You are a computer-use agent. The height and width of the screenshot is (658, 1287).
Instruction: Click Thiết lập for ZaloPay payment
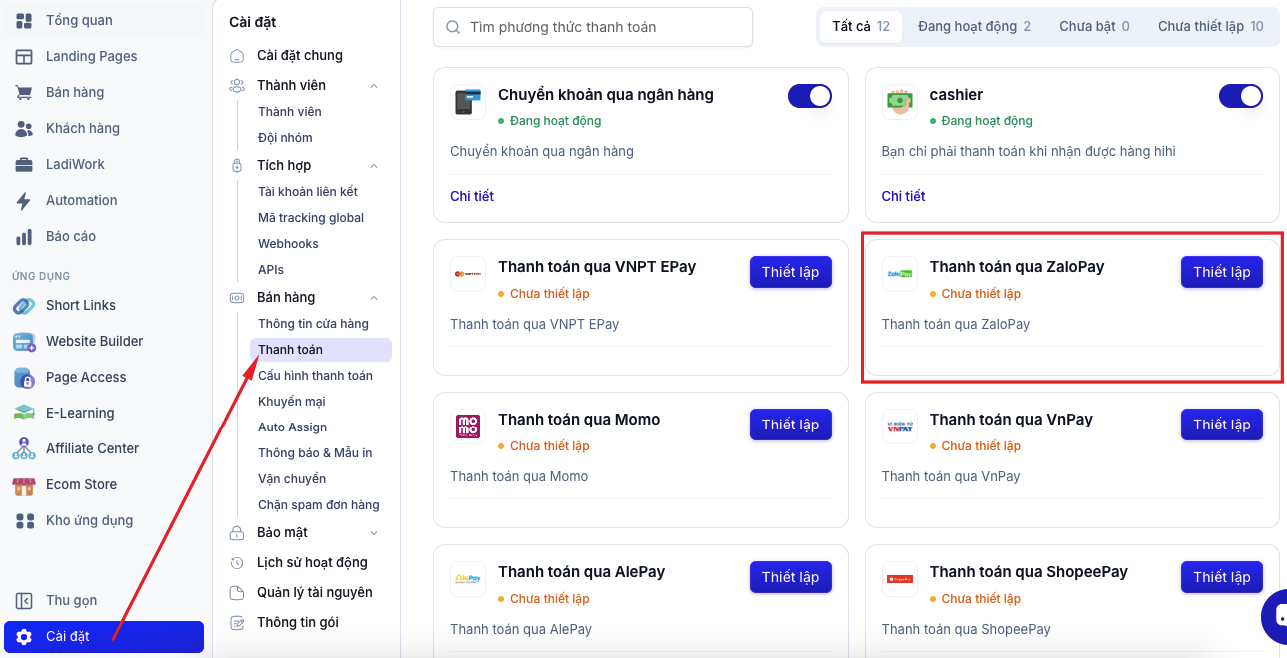(x=1222, y=272)
